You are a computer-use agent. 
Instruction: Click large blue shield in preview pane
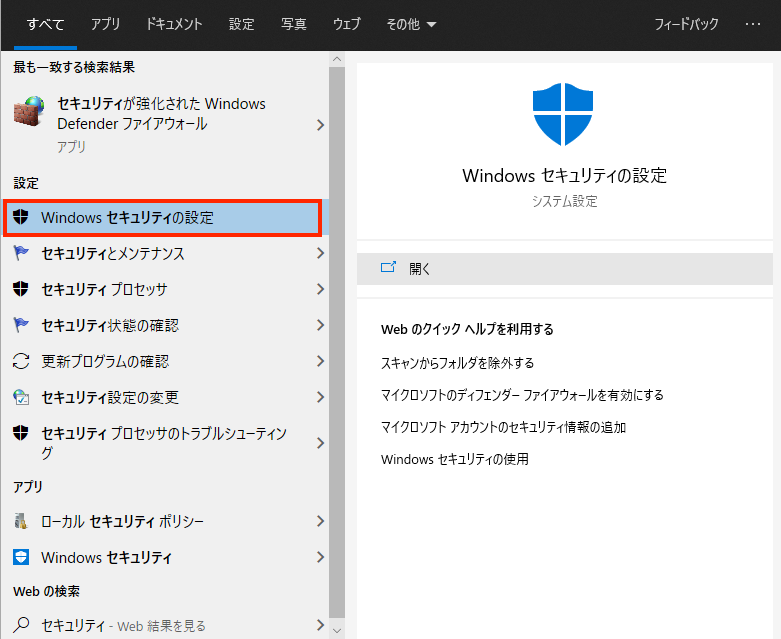tap(563, 114)
